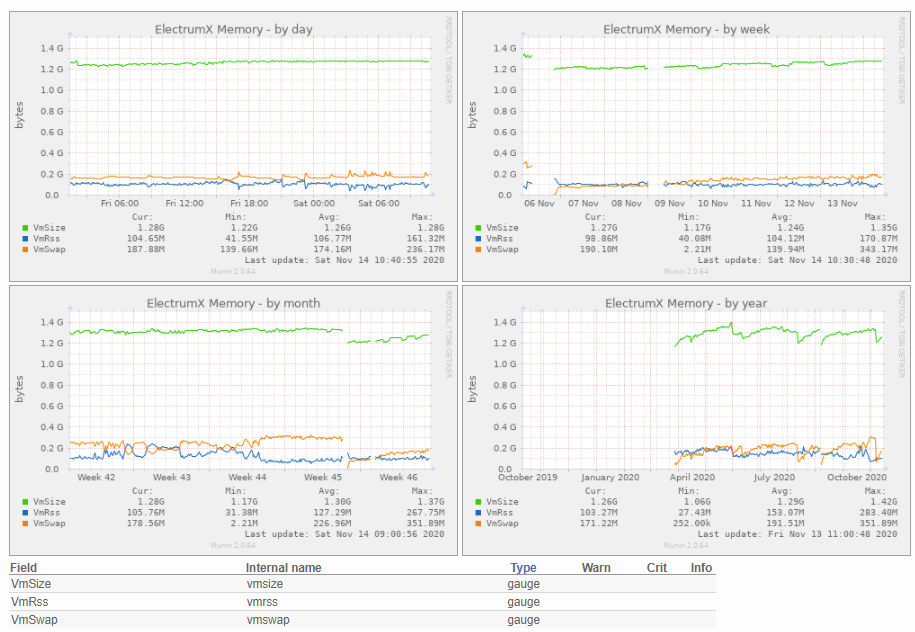
Task: Click the Warn column header
Action: coord(596,568)
